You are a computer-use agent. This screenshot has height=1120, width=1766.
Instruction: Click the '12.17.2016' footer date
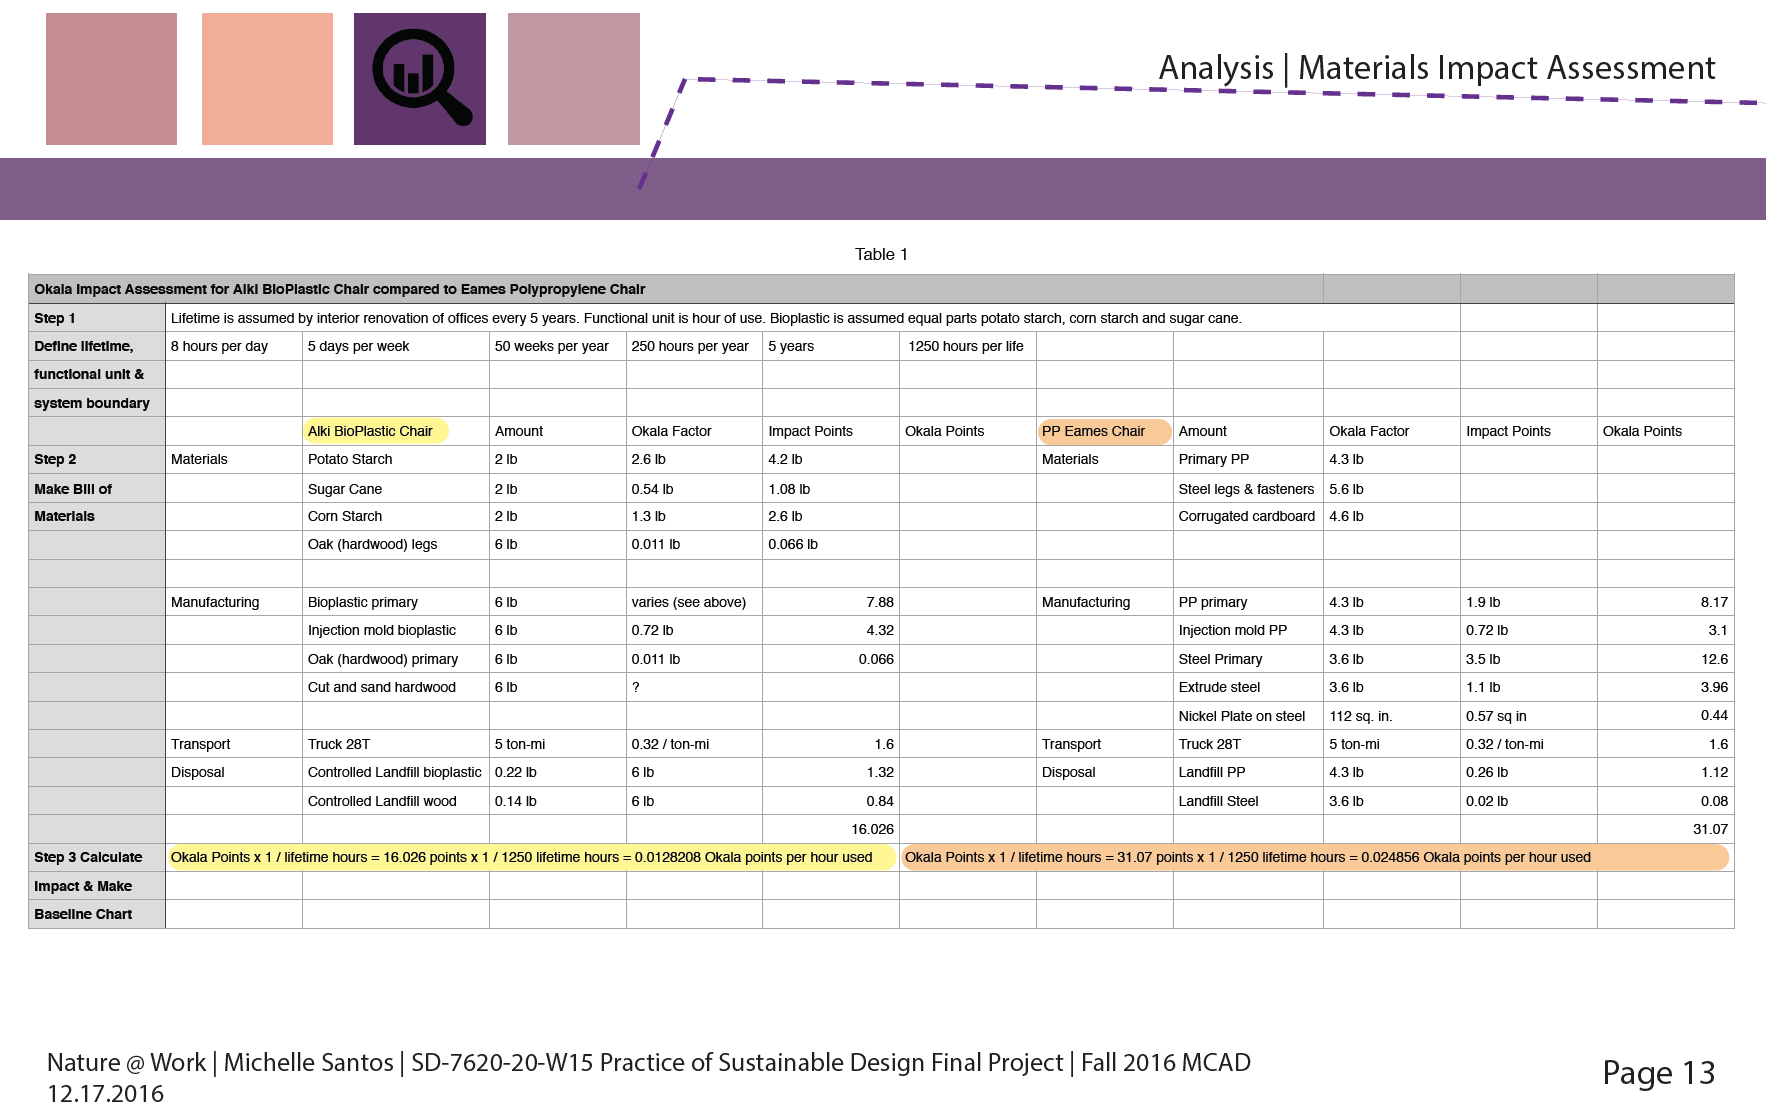[105, 1093]
